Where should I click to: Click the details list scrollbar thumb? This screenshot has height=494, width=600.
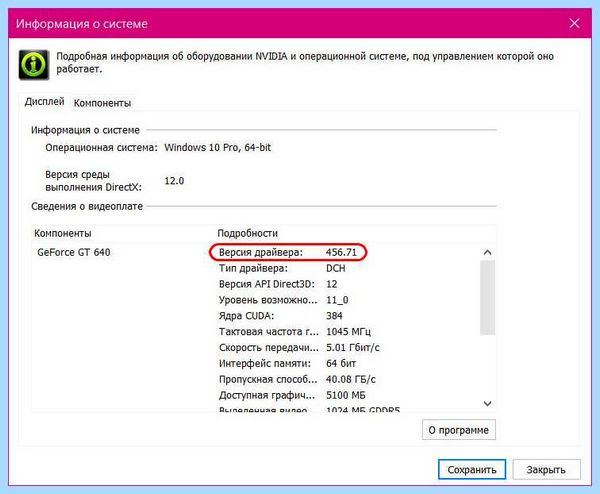click(x=487, y=298)
